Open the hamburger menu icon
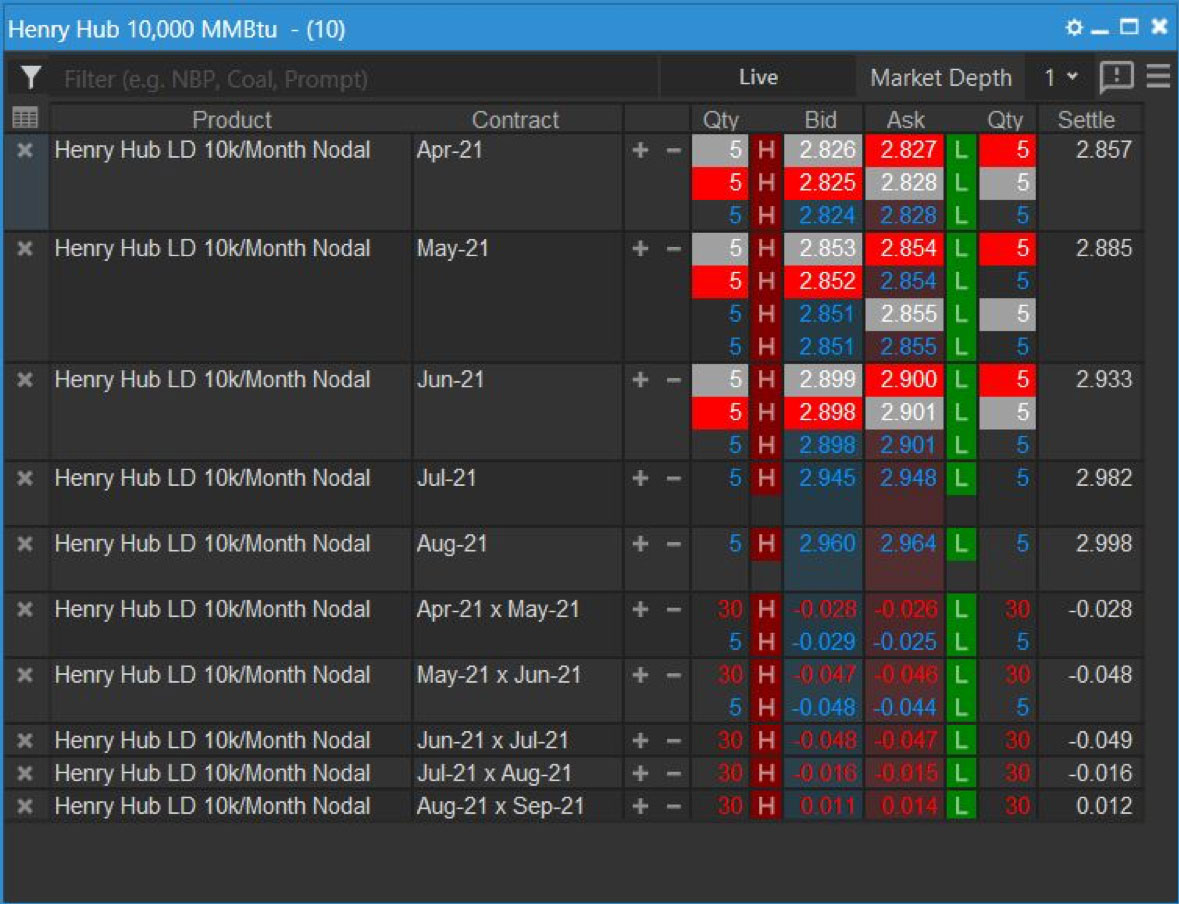 click(1158, 77)
